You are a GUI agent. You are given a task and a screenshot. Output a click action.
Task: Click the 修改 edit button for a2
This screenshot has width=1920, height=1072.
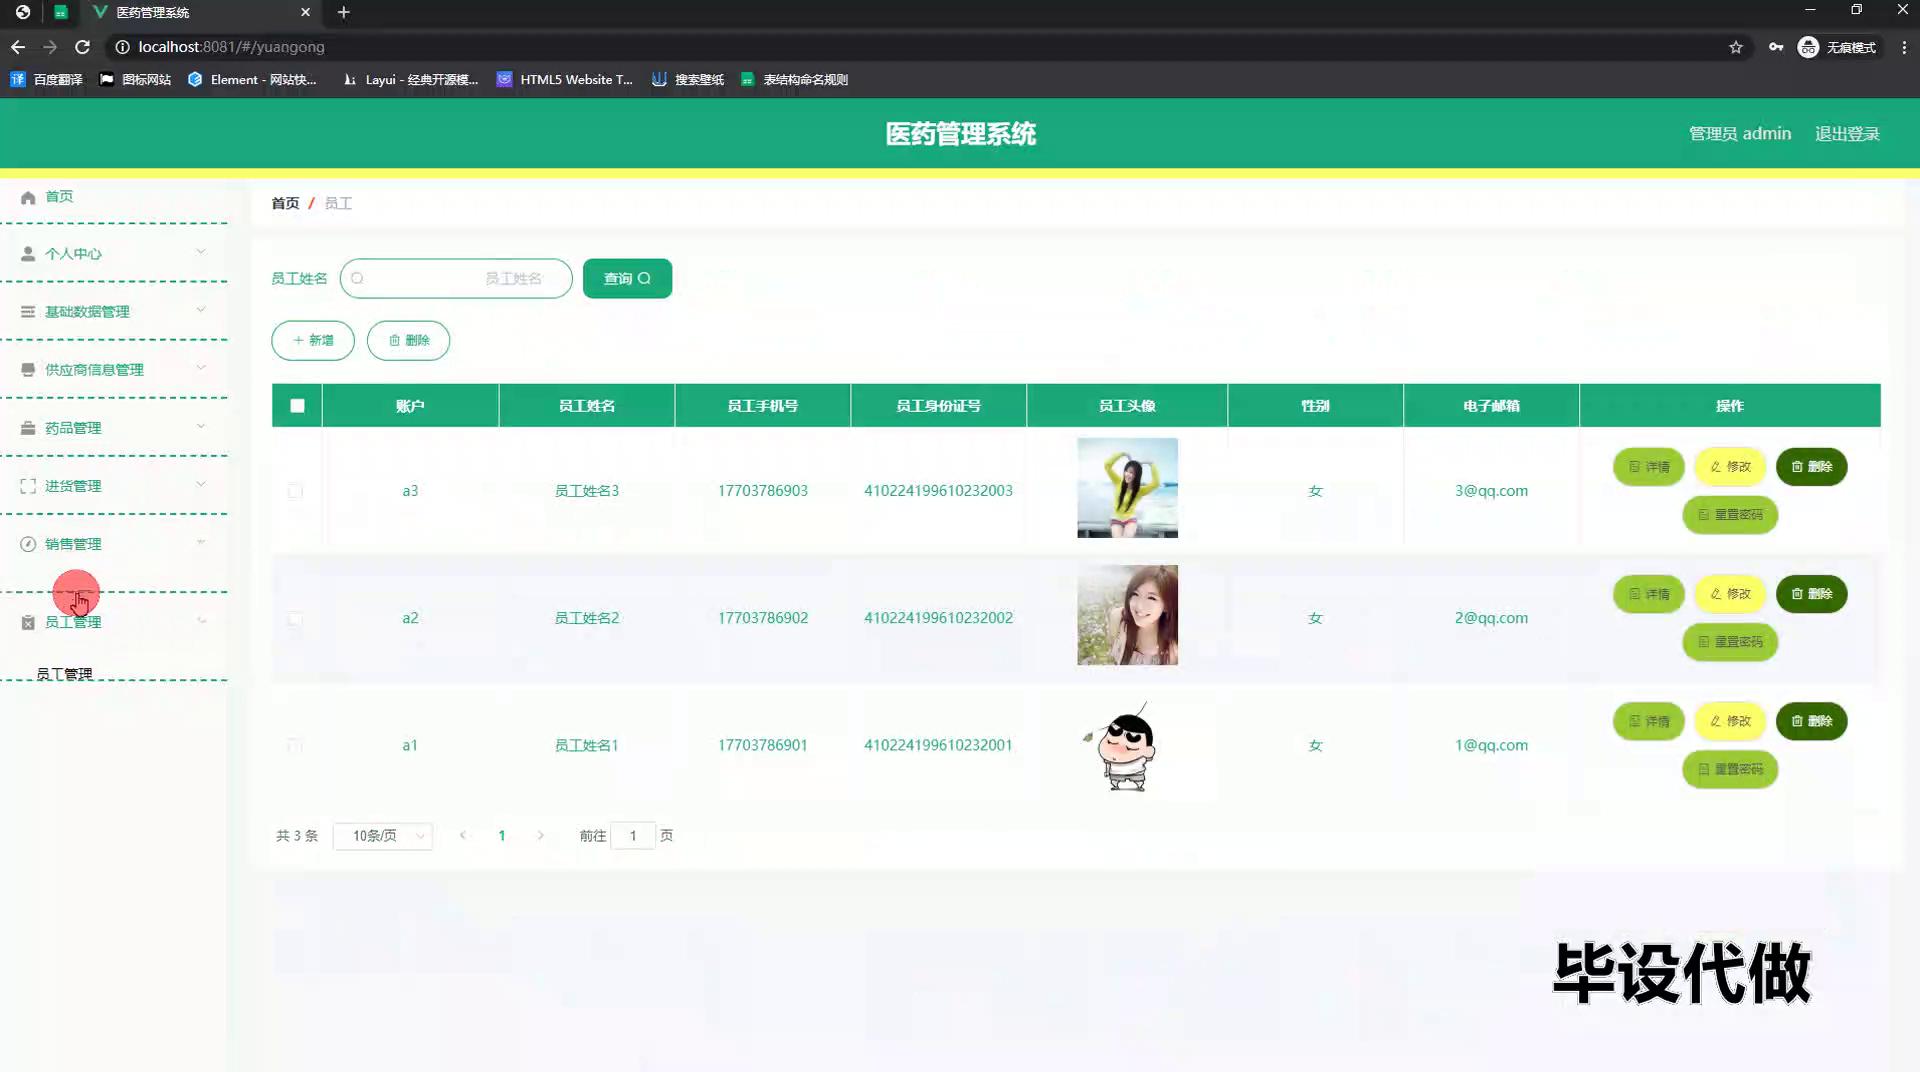pos(1730,594)
